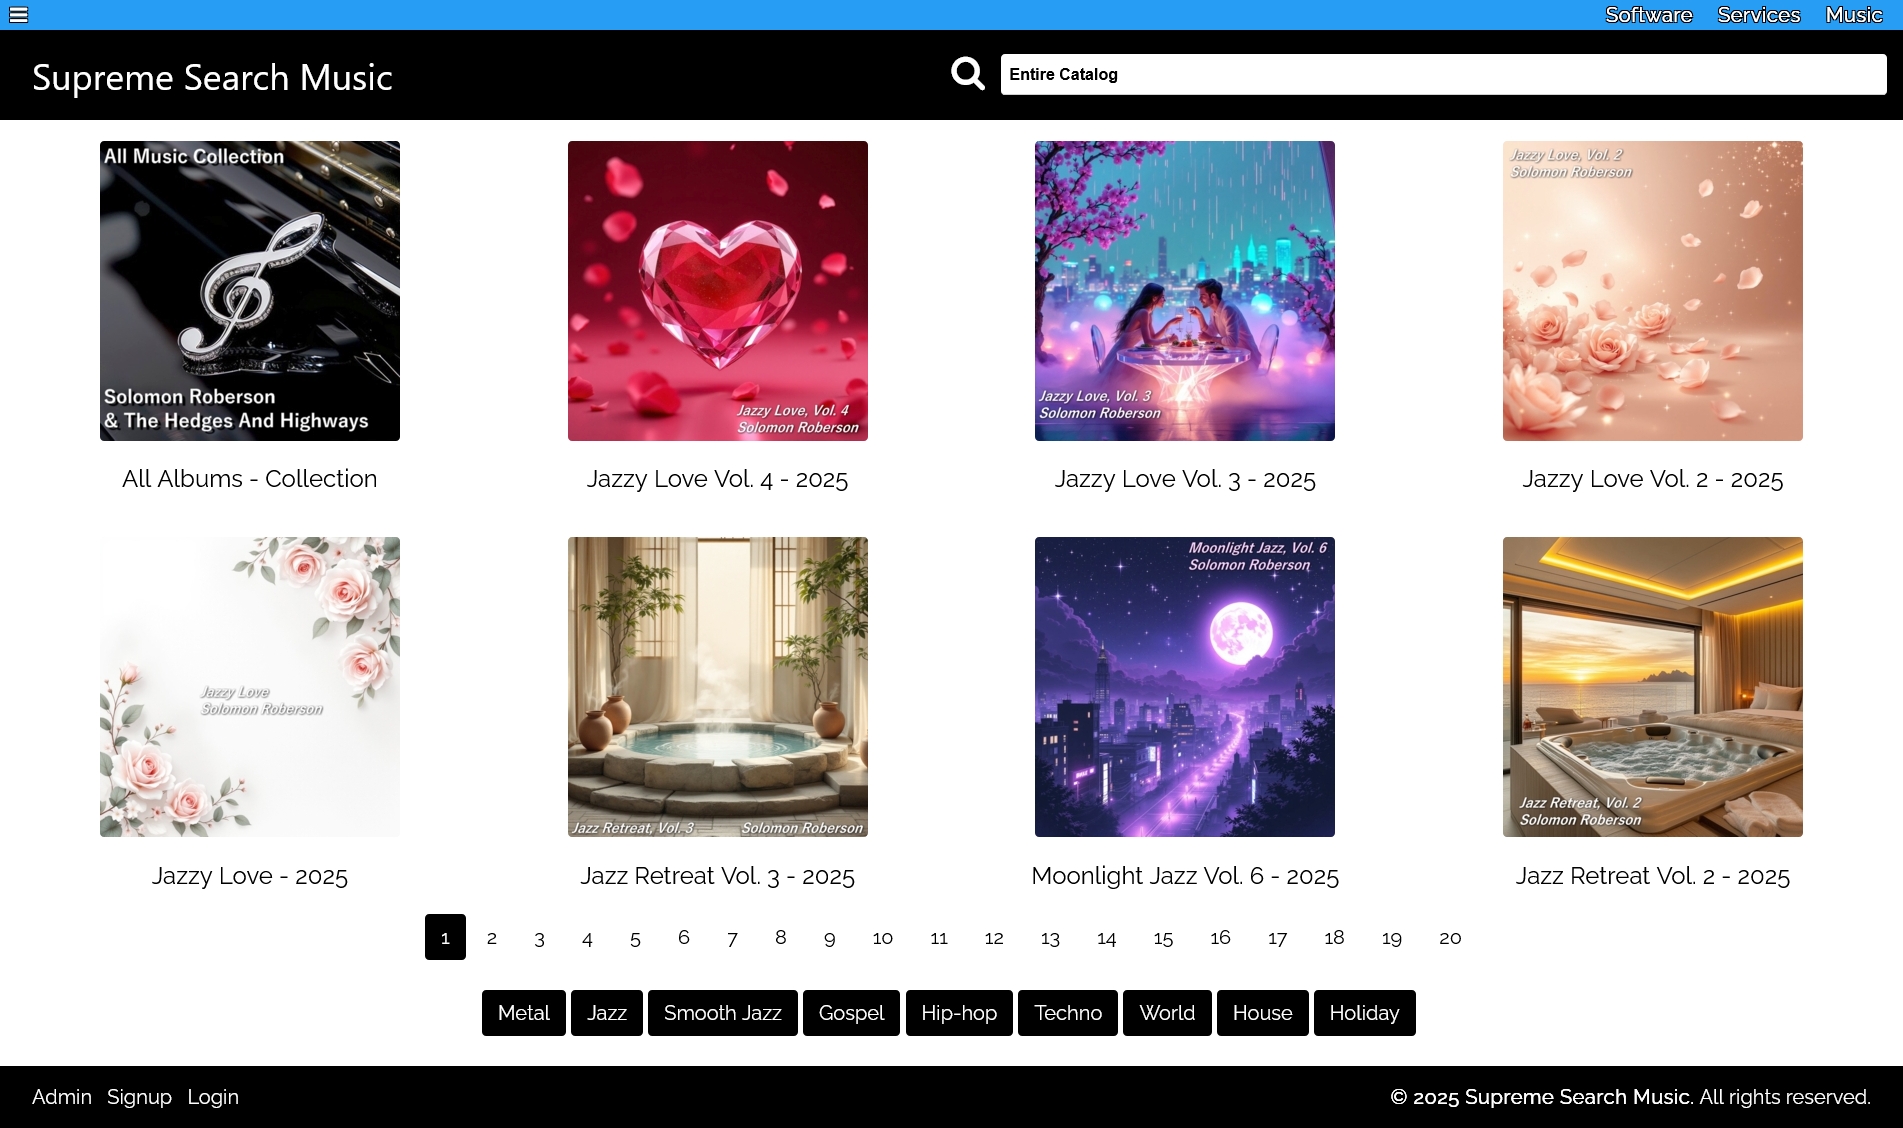The width and height of the screenshot is (1903, 1128).
Task: Go to page 2 of results
Action: click(x=491, y=938)
